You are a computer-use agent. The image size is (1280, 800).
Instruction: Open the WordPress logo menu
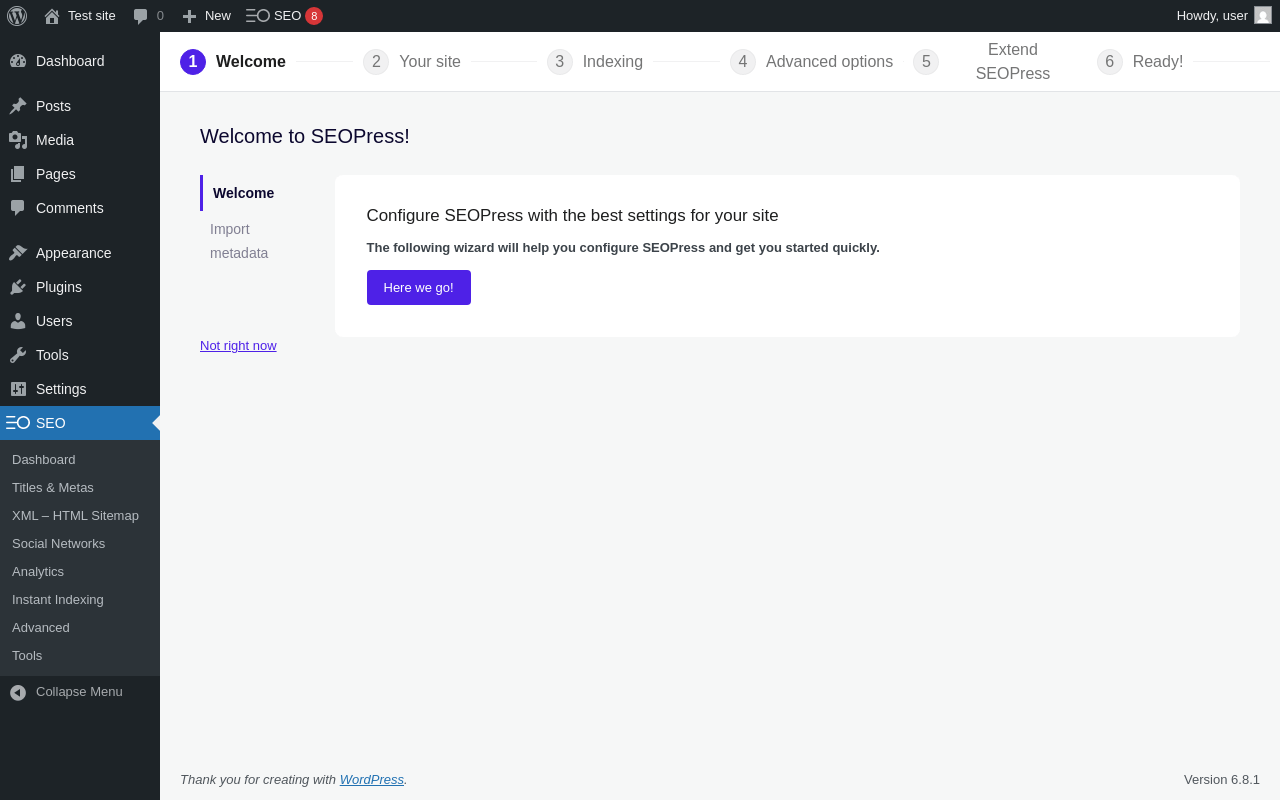[17, 16]
